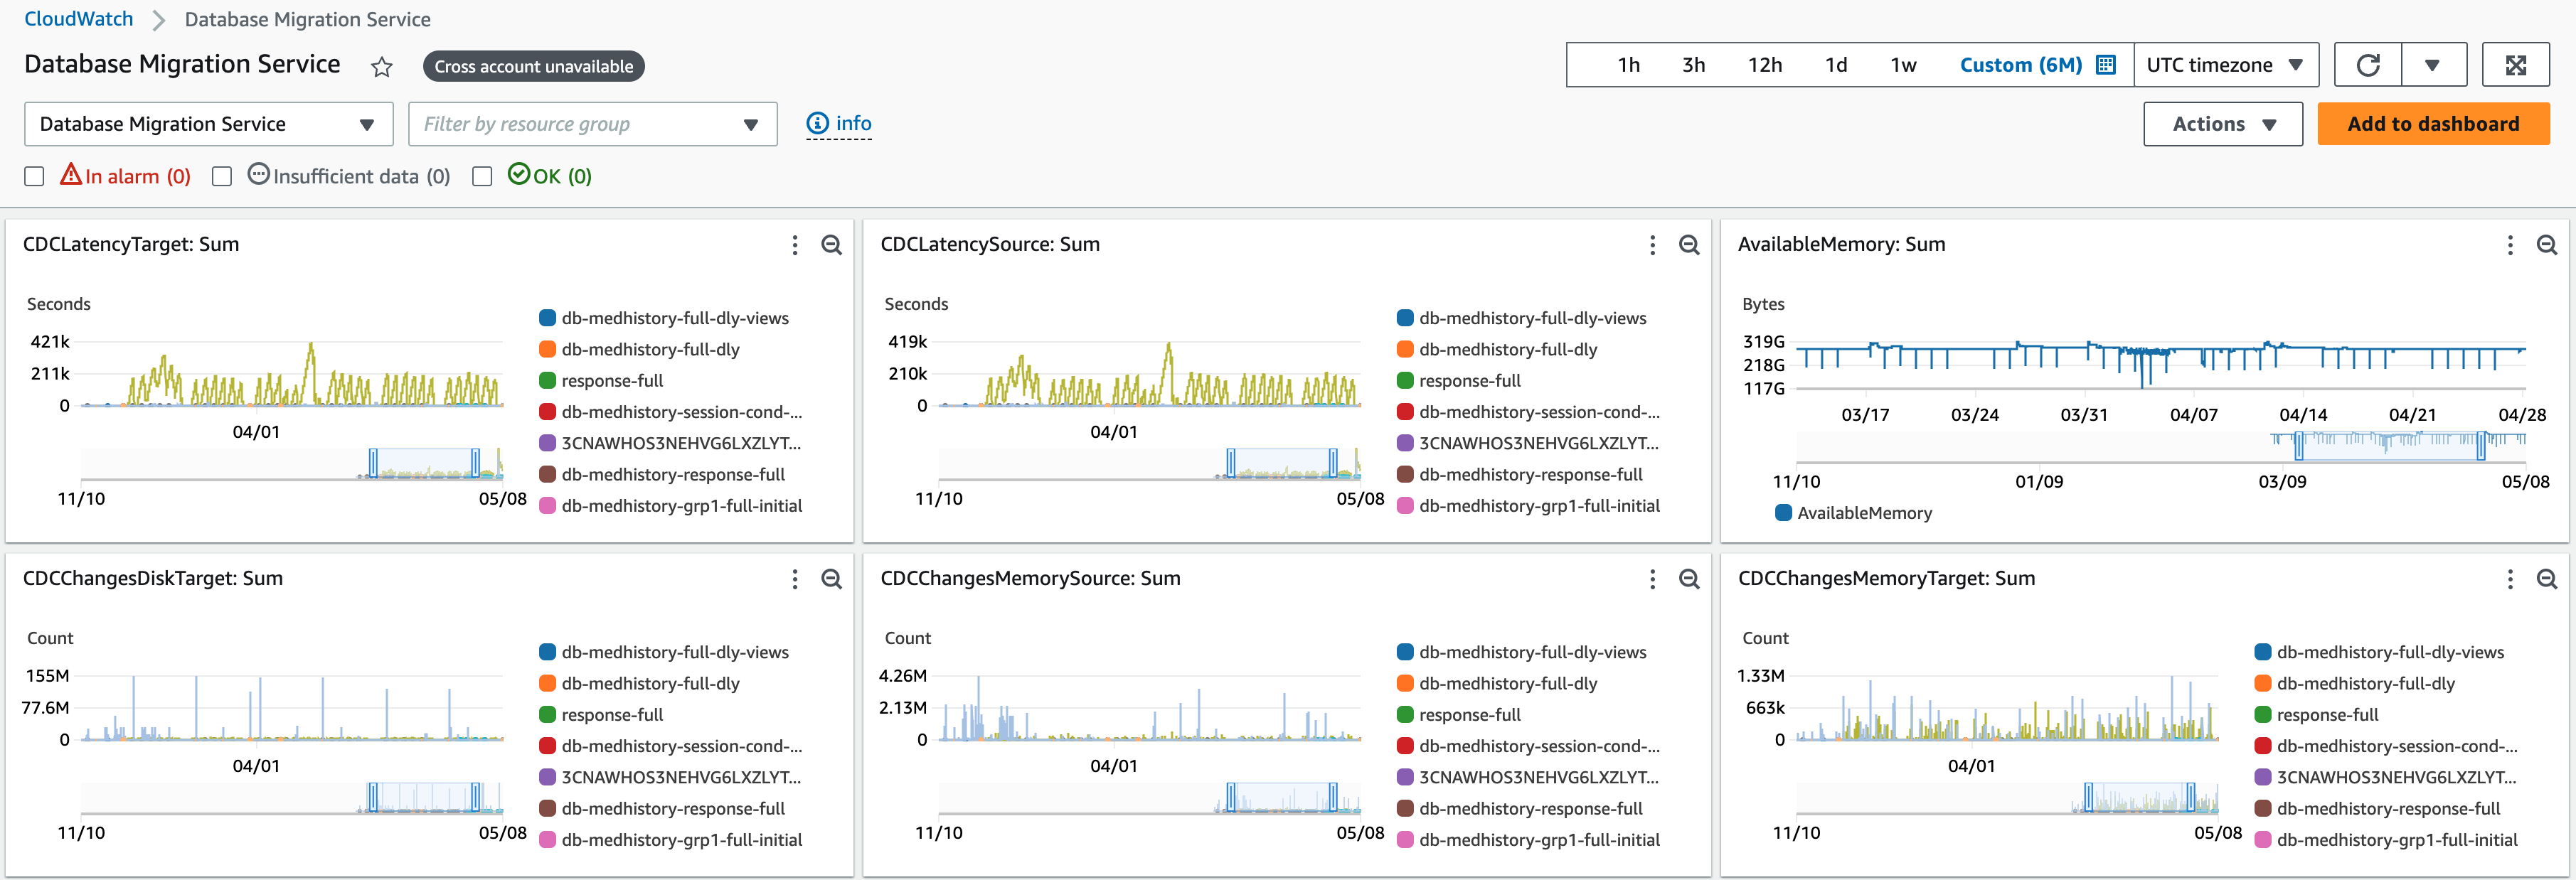The image size is (2576, 880).
Task: Zoom the CDCLatencyTarget graph magnifier
Action: [x=831, y=245]
